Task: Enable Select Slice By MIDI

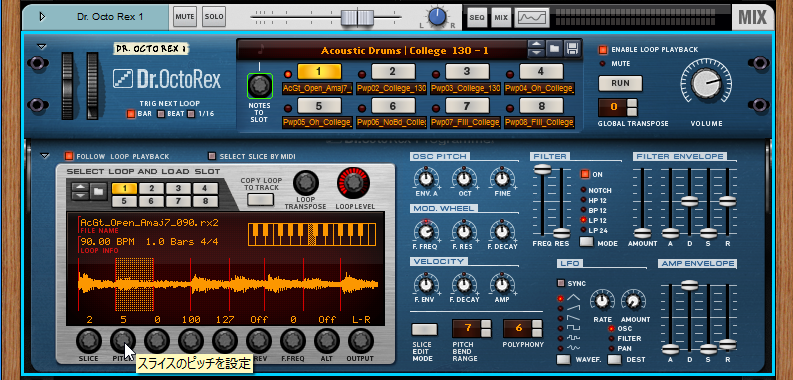Action: tap(212, 156)
